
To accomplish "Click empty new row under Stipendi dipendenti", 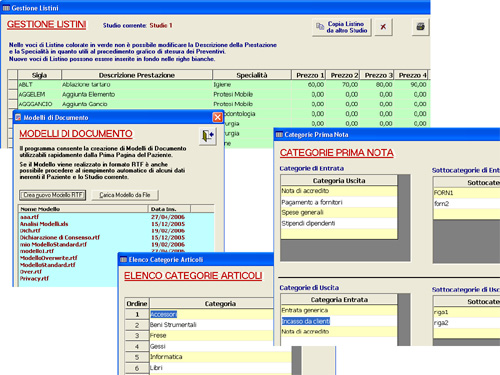I will [x=339, y=234].
